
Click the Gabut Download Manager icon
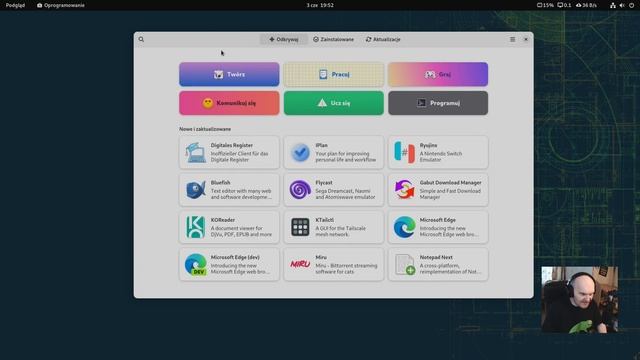pyautogui.click(x=404, y=190)
